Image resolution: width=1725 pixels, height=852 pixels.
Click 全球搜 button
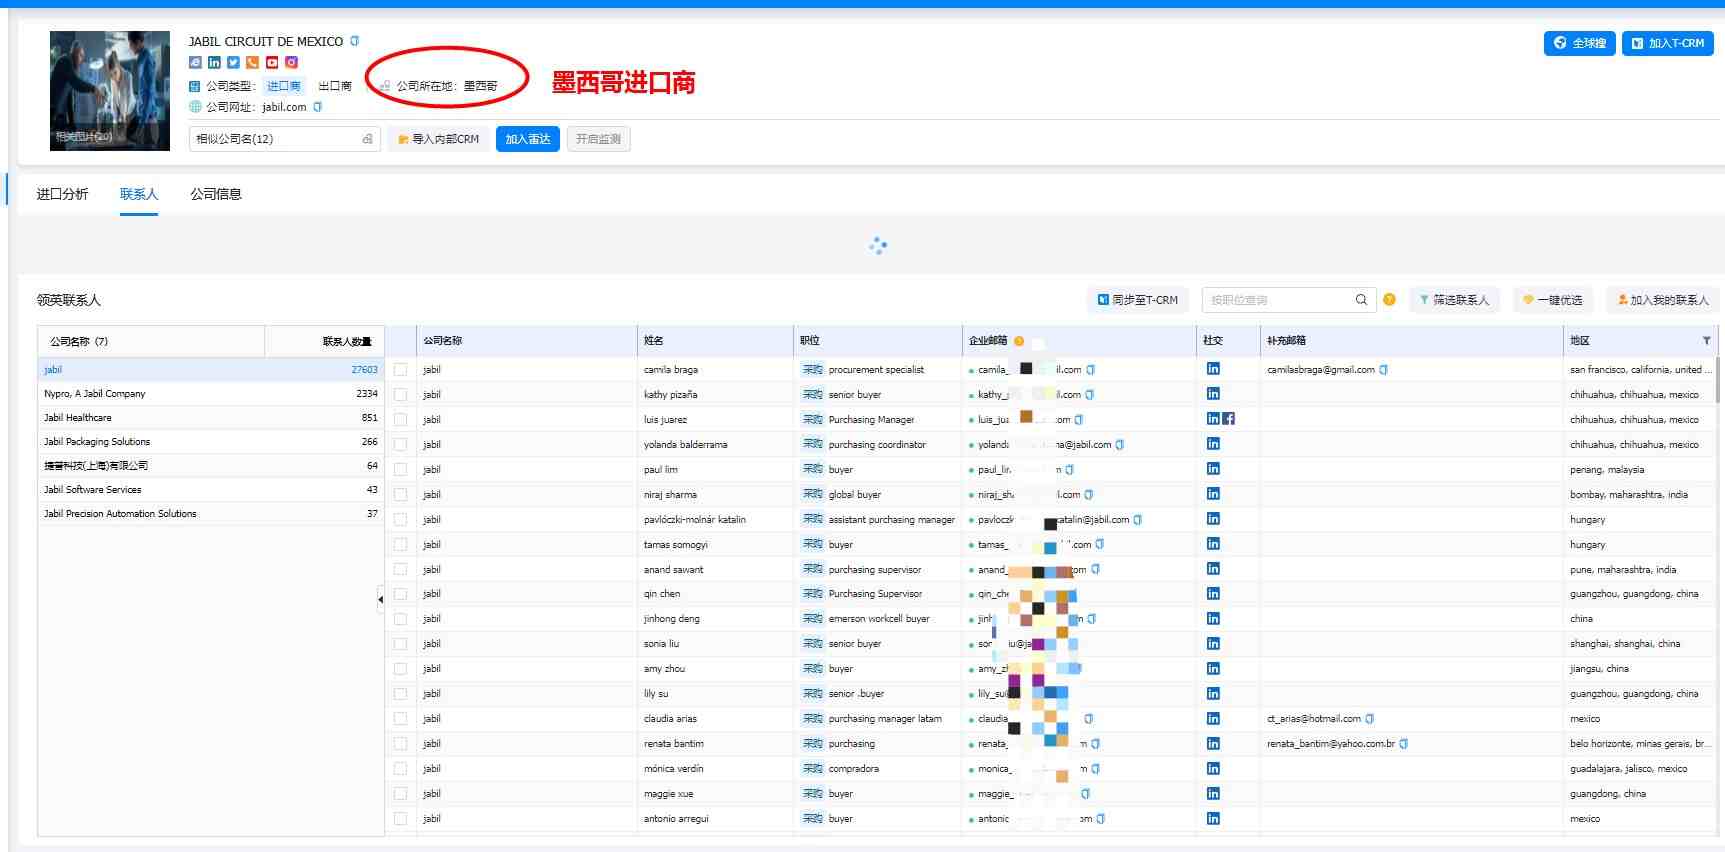pyautogui.click(x=1579, y=43)
